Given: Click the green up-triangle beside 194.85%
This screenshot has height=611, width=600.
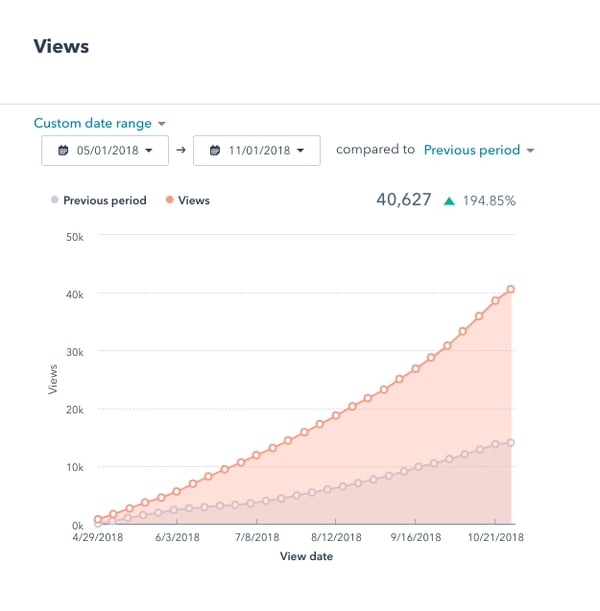Looking at the screenshot, I should (450, 201).
